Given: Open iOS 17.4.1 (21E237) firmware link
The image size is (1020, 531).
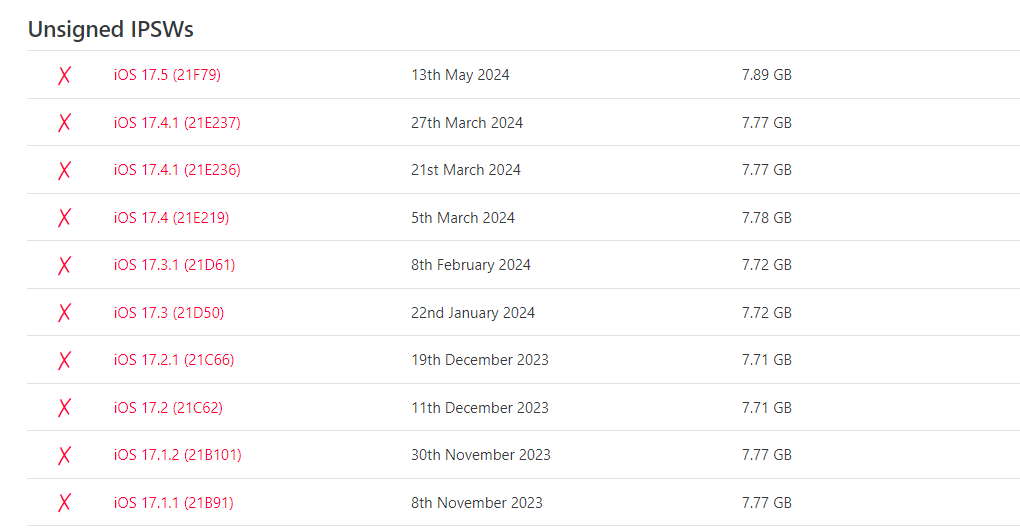Looking at the screenshot, I should click(177, 123).
